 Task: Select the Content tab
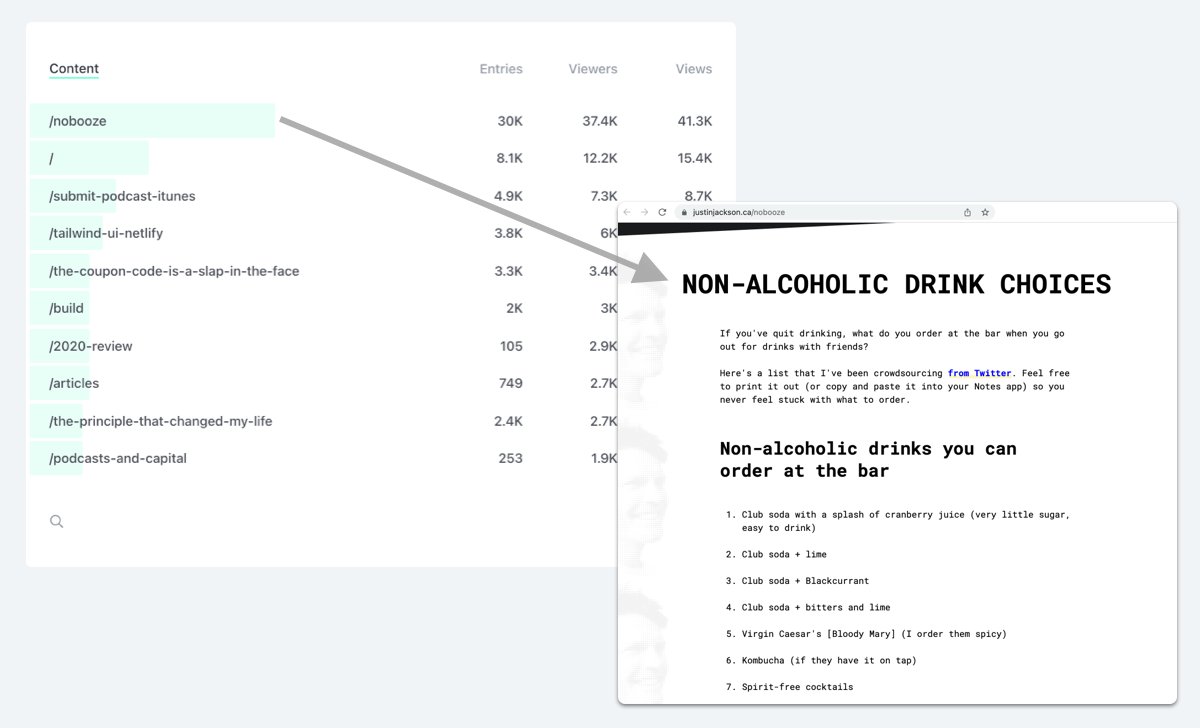(x=74, y=69)
